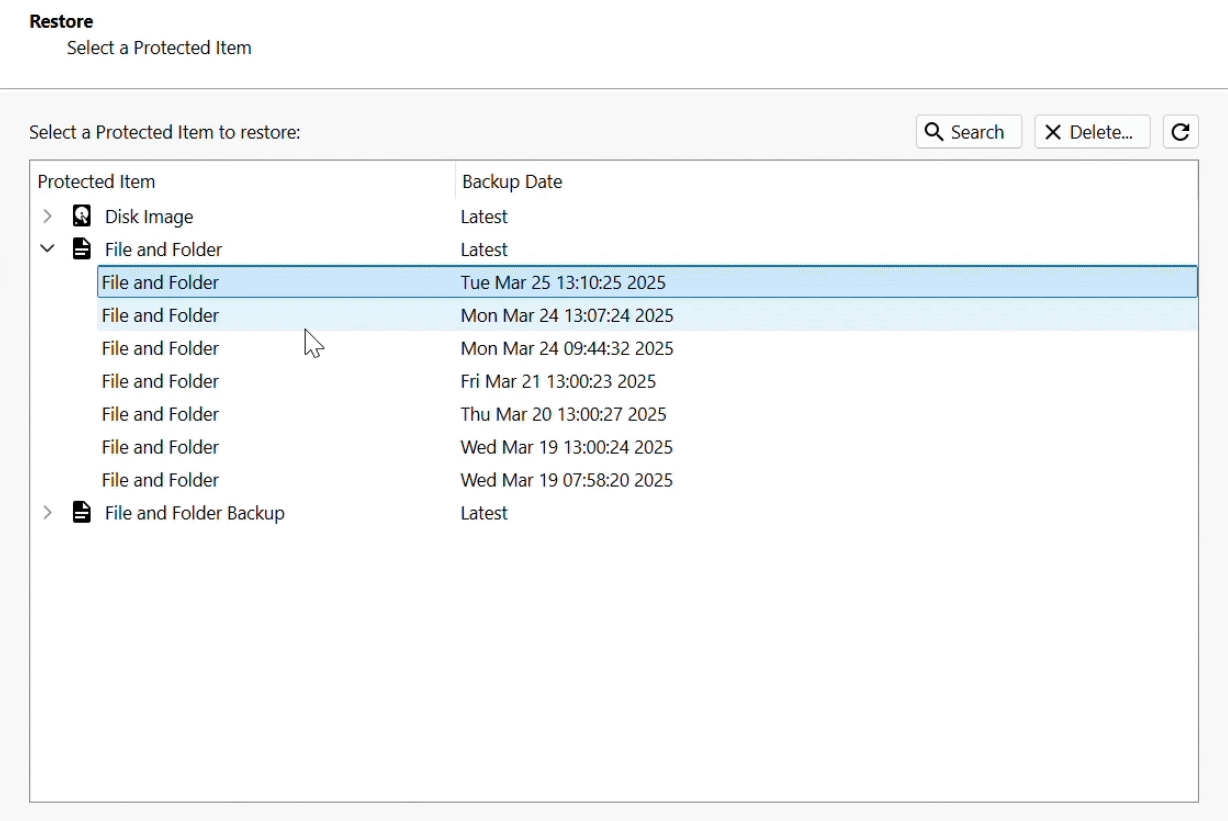Select backup dated Thu Mar 20 13:00:27 2025
1228x821 pixels.
point(647,414)
